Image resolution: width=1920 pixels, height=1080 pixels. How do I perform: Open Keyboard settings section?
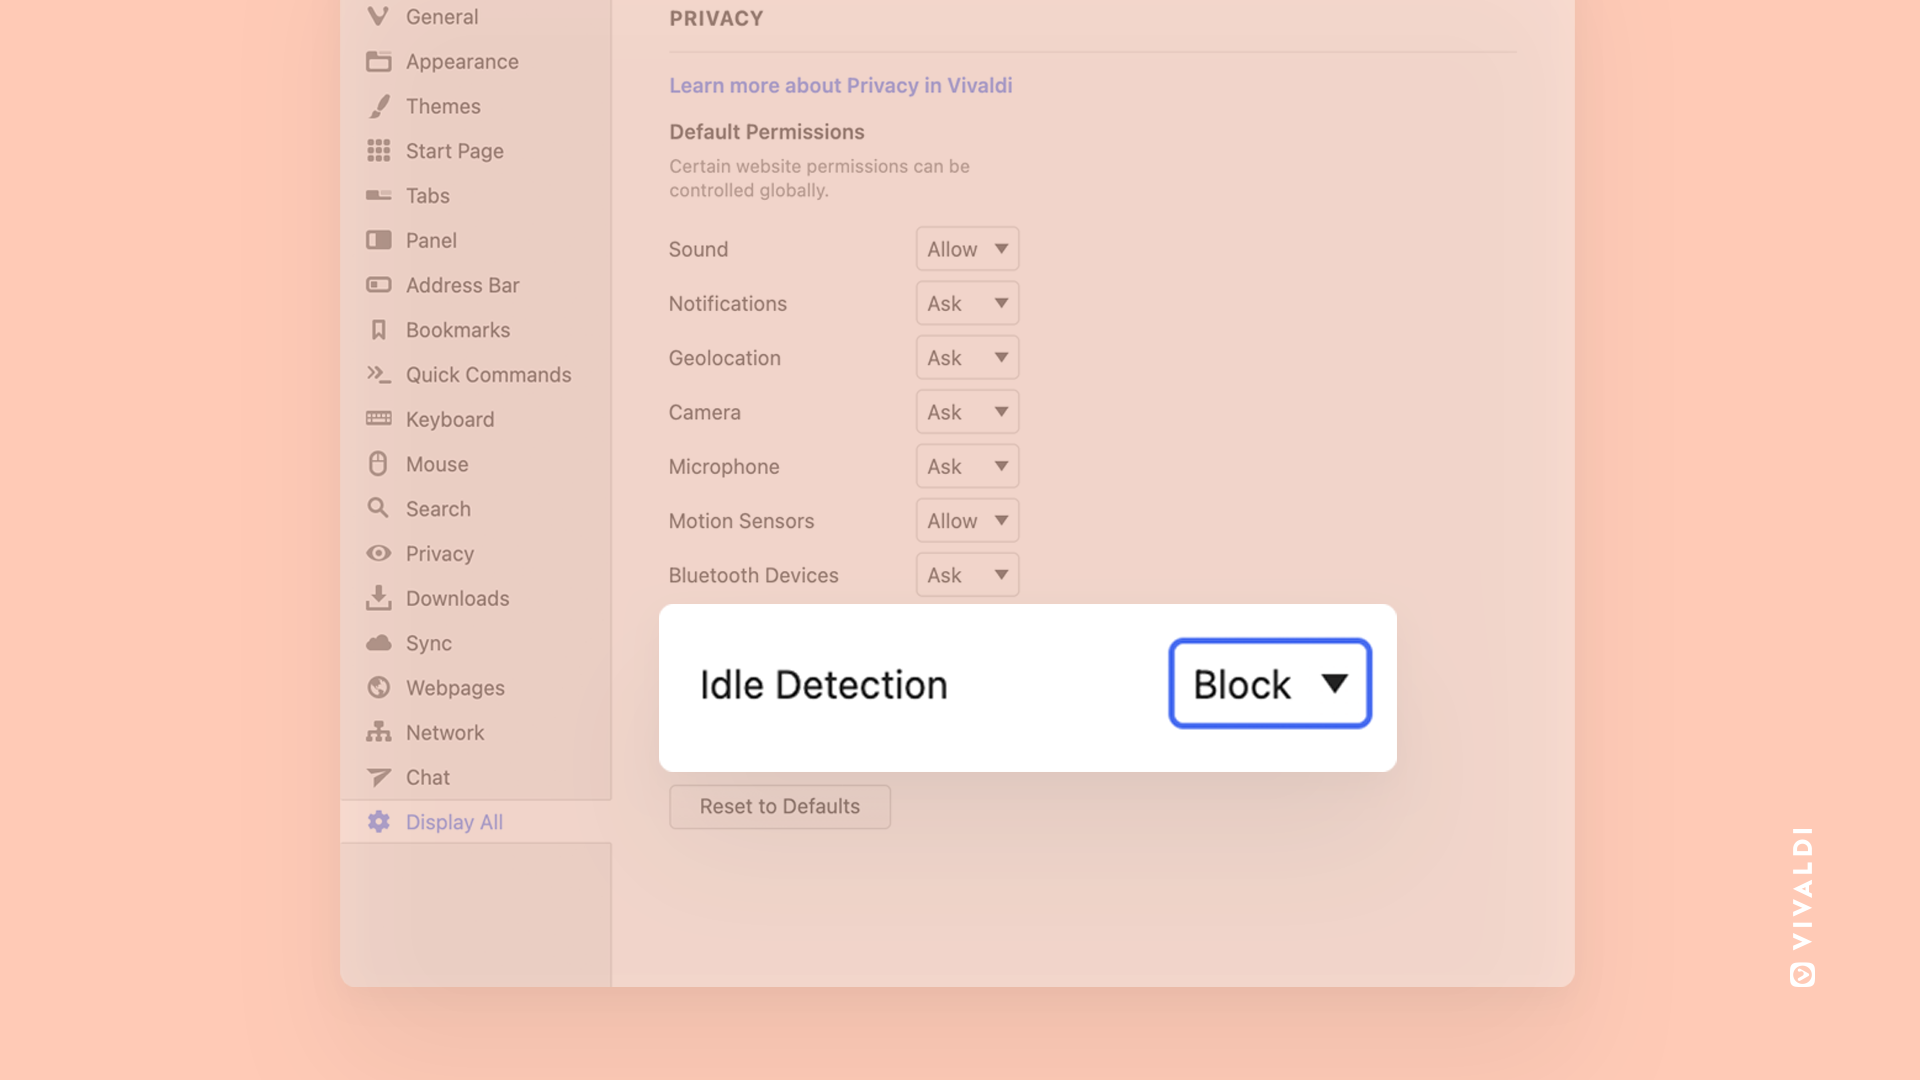point(450,419)
